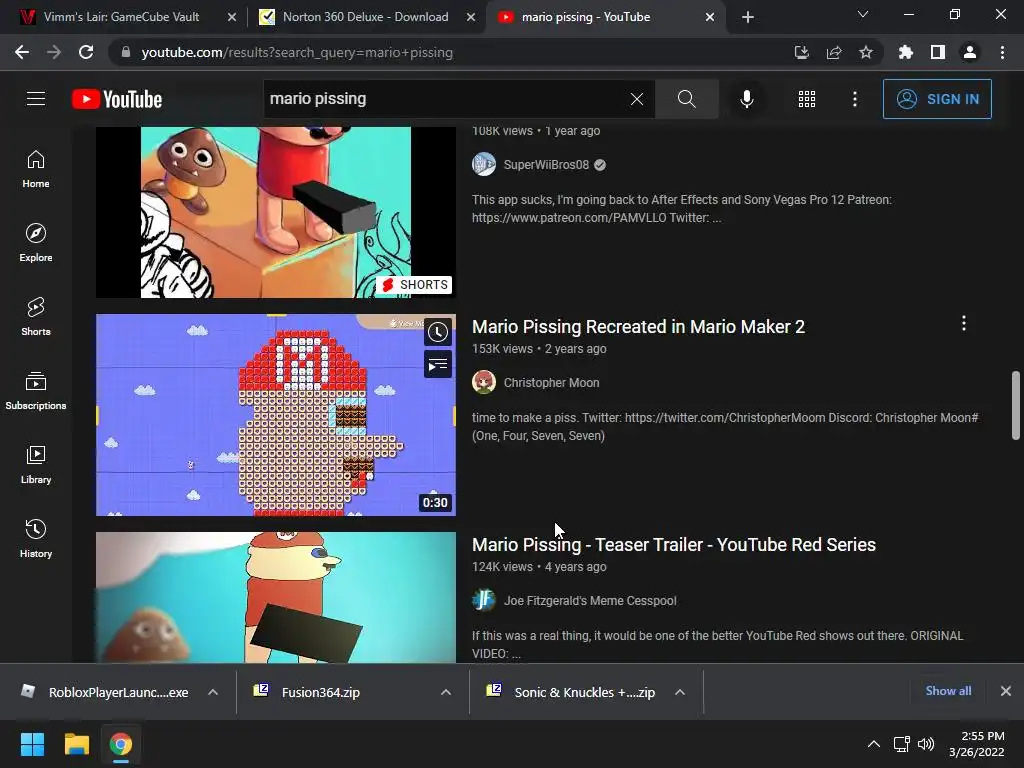Switch to Vimm's Lair GameCube Vault tab

pyautogui.click(x=121, y=17)
